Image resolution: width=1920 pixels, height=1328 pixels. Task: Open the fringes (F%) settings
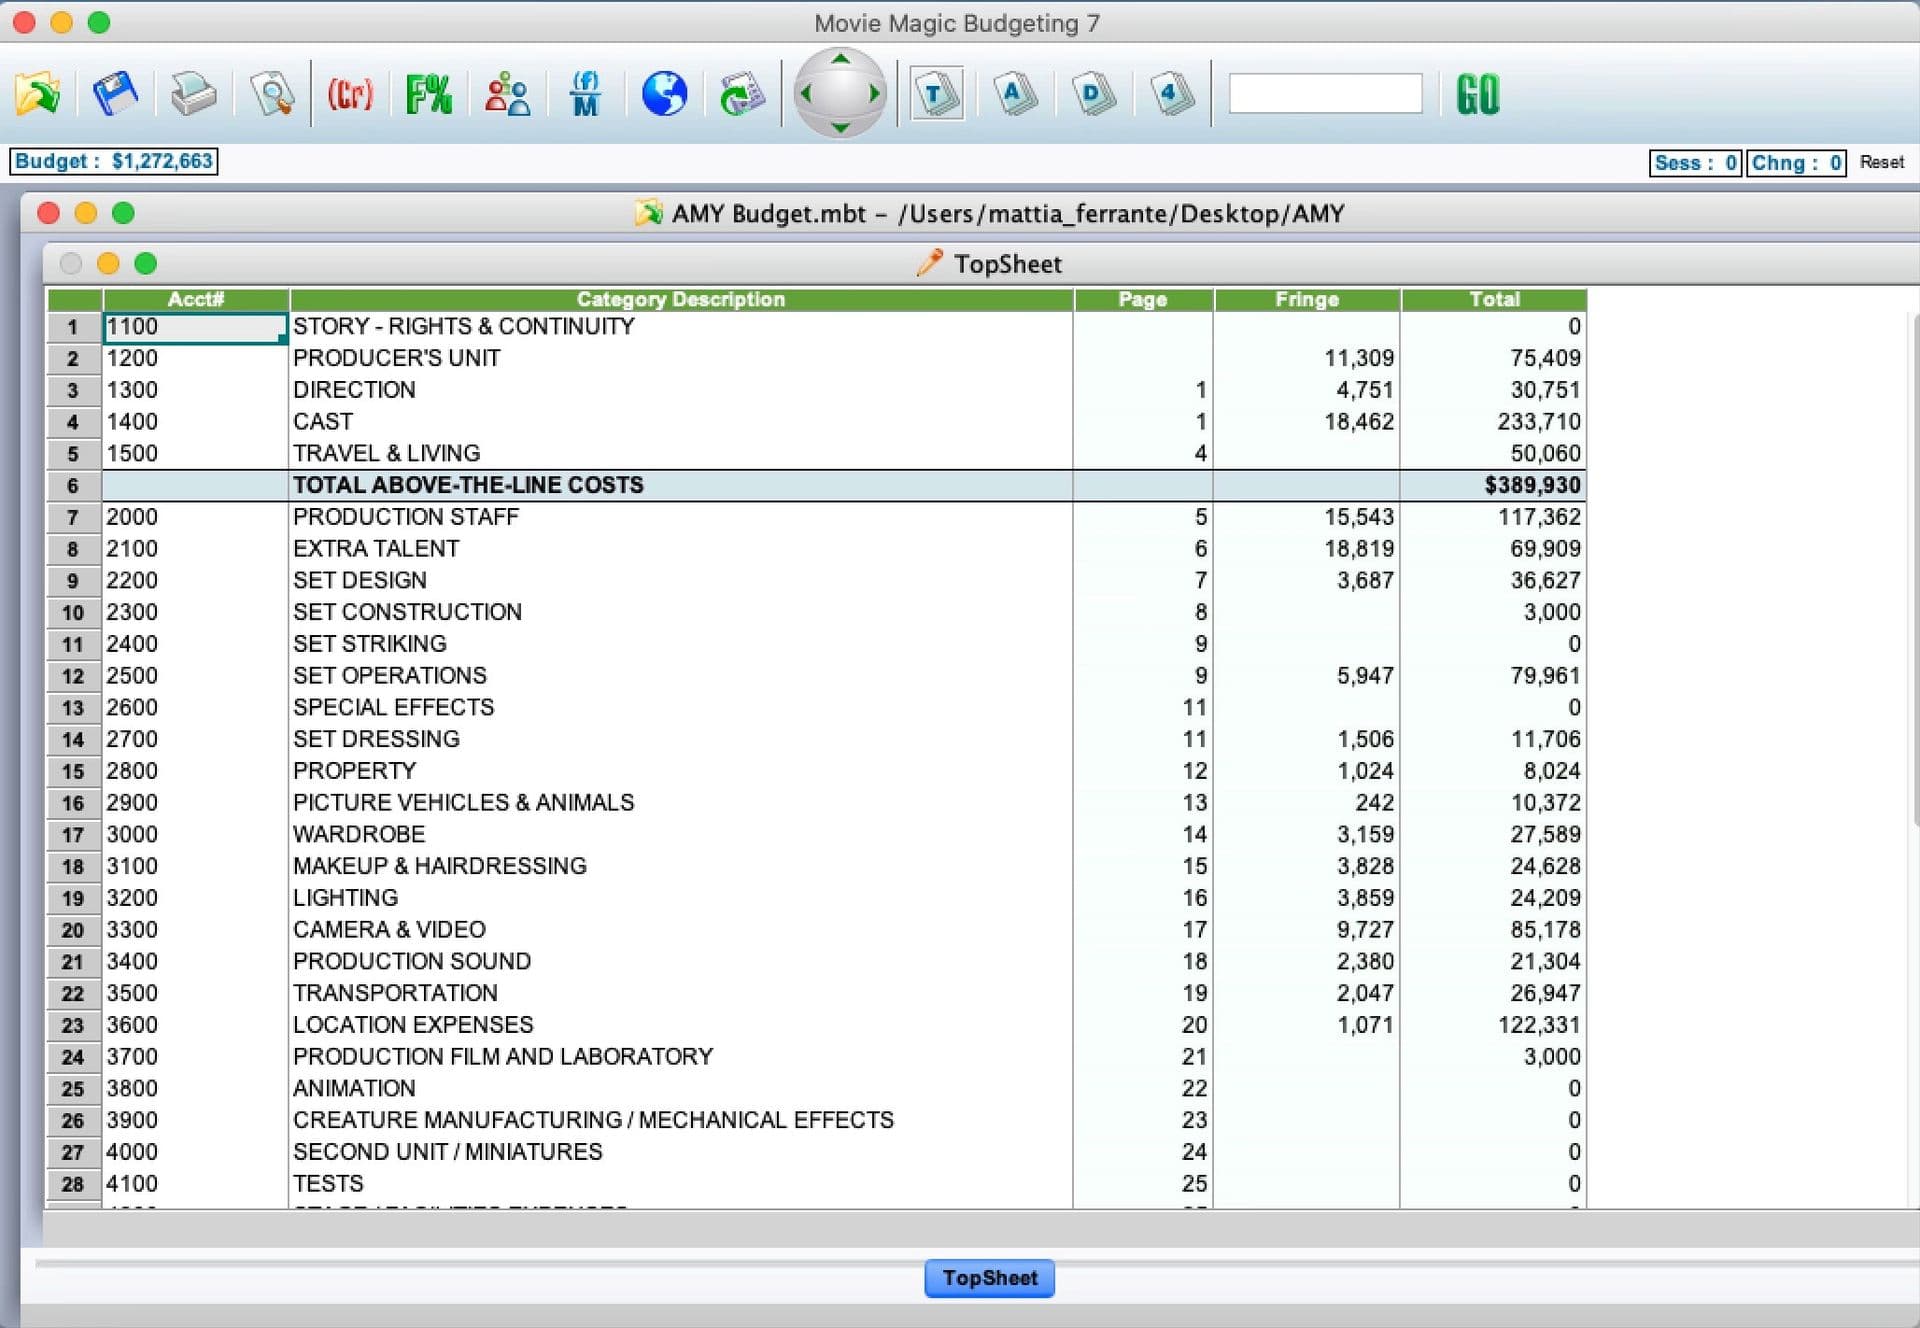point(428,93)
